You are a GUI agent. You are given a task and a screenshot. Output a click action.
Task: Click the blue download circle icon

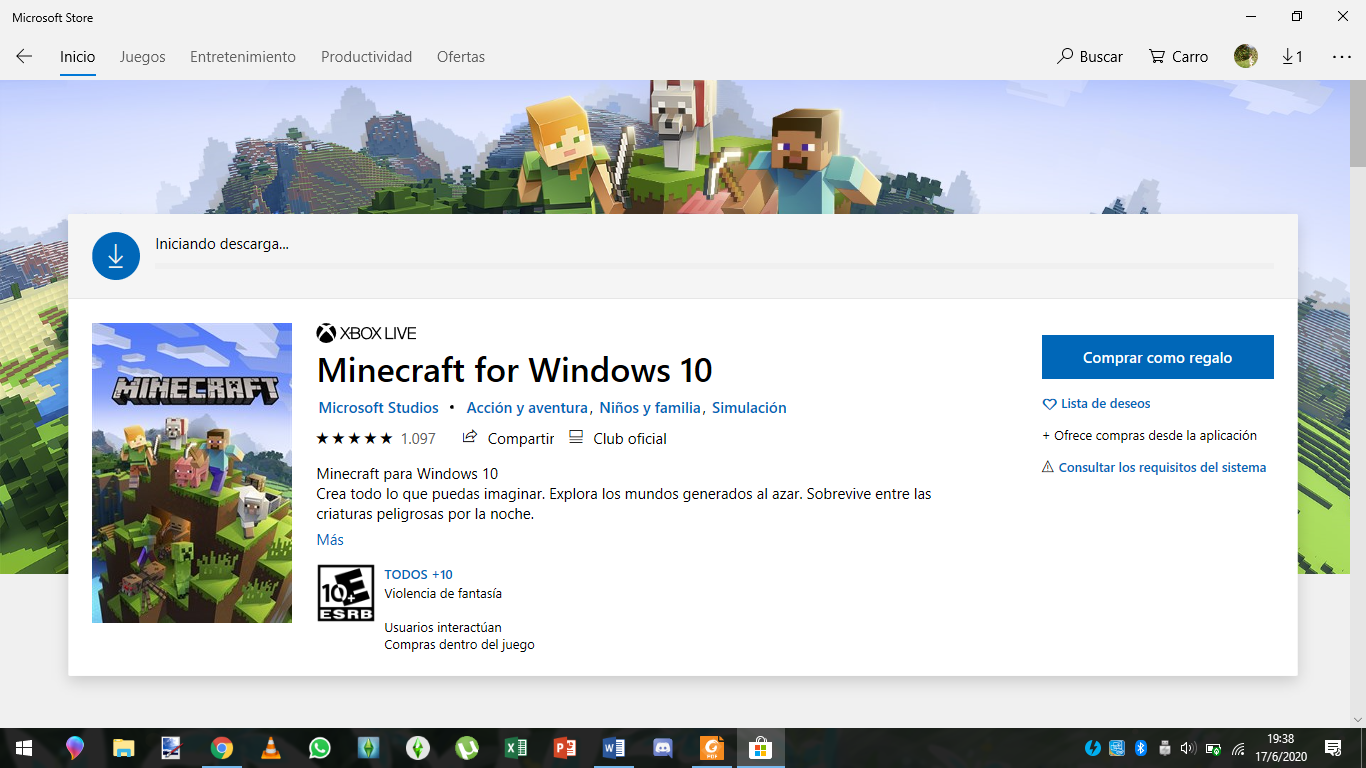pos(116,256)
